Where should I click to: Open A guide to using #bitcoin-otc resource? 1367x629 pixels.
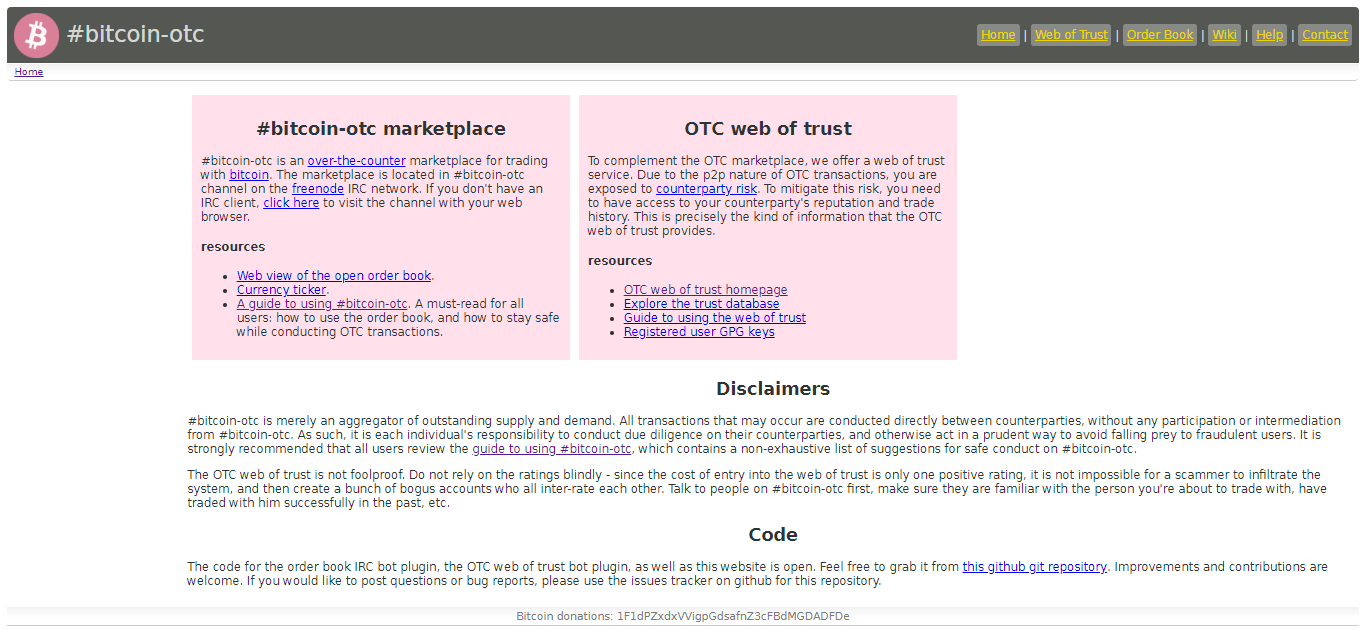[x=322, y=304]
